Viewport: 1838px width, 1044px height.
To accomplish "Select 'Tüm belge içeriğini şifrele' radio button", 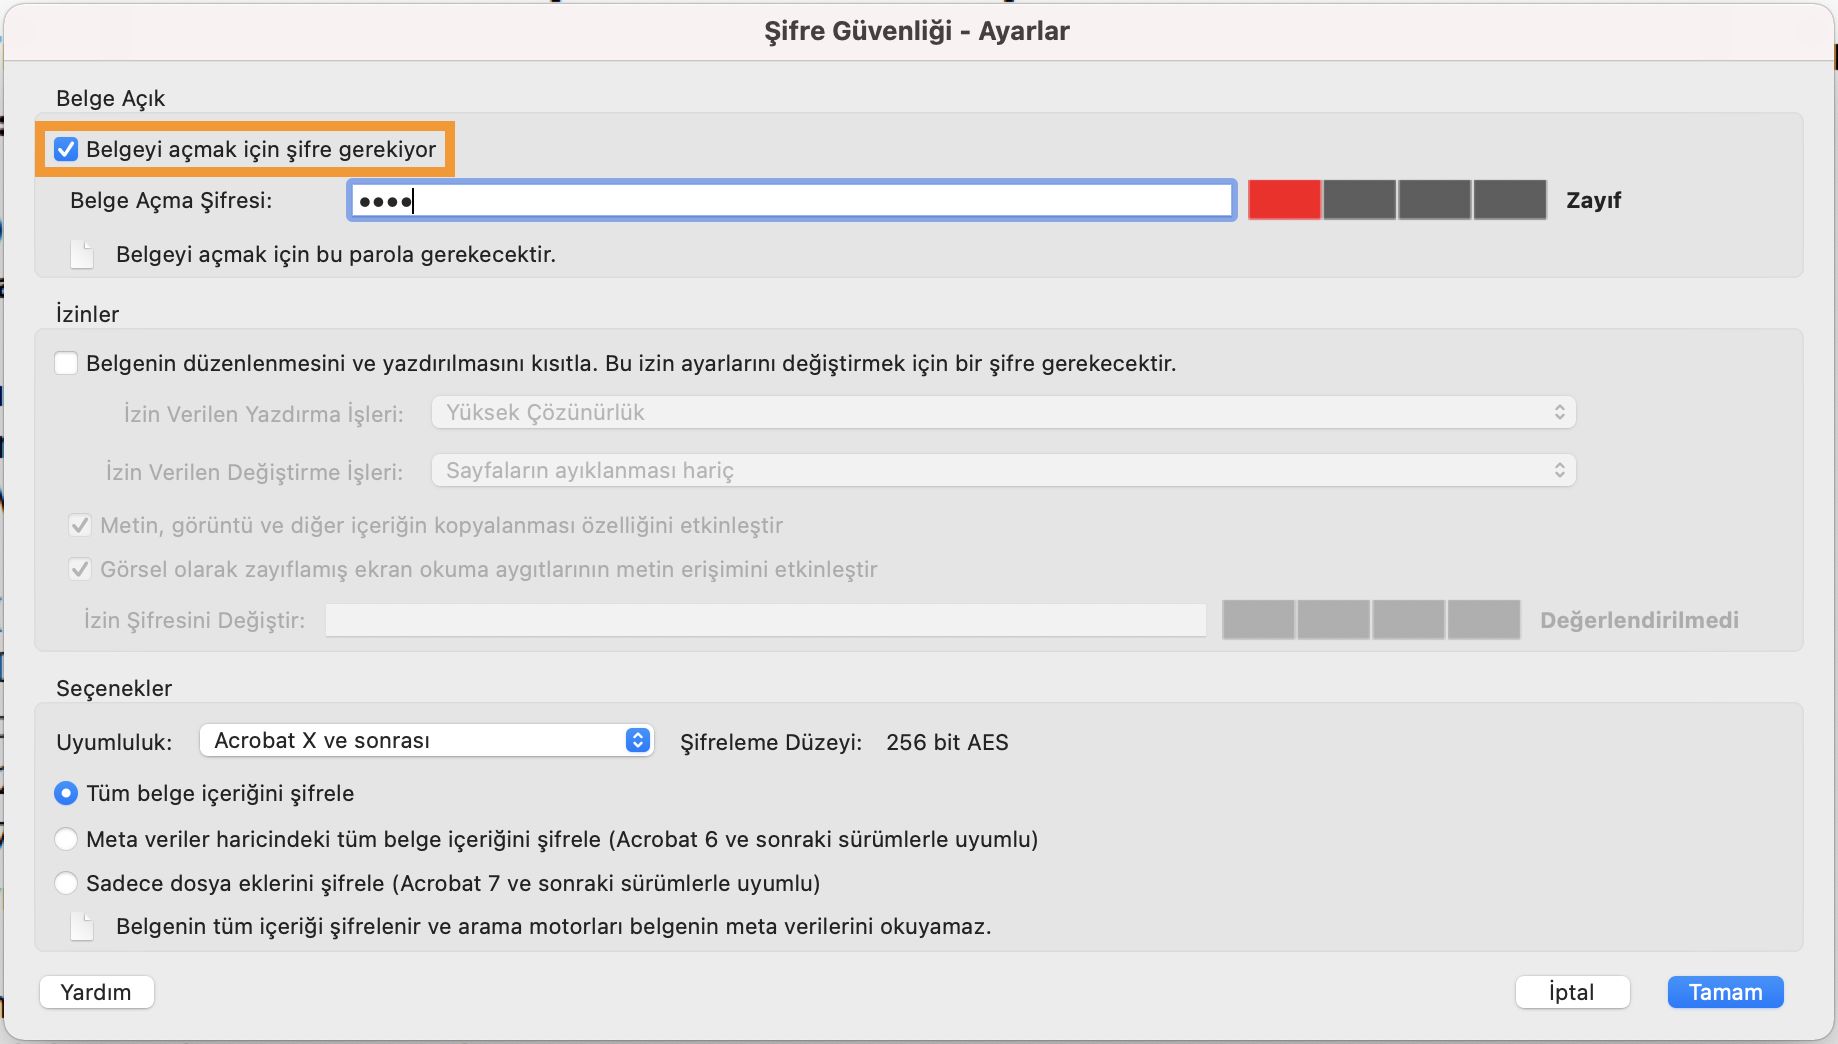I will [x=66, y=793].
